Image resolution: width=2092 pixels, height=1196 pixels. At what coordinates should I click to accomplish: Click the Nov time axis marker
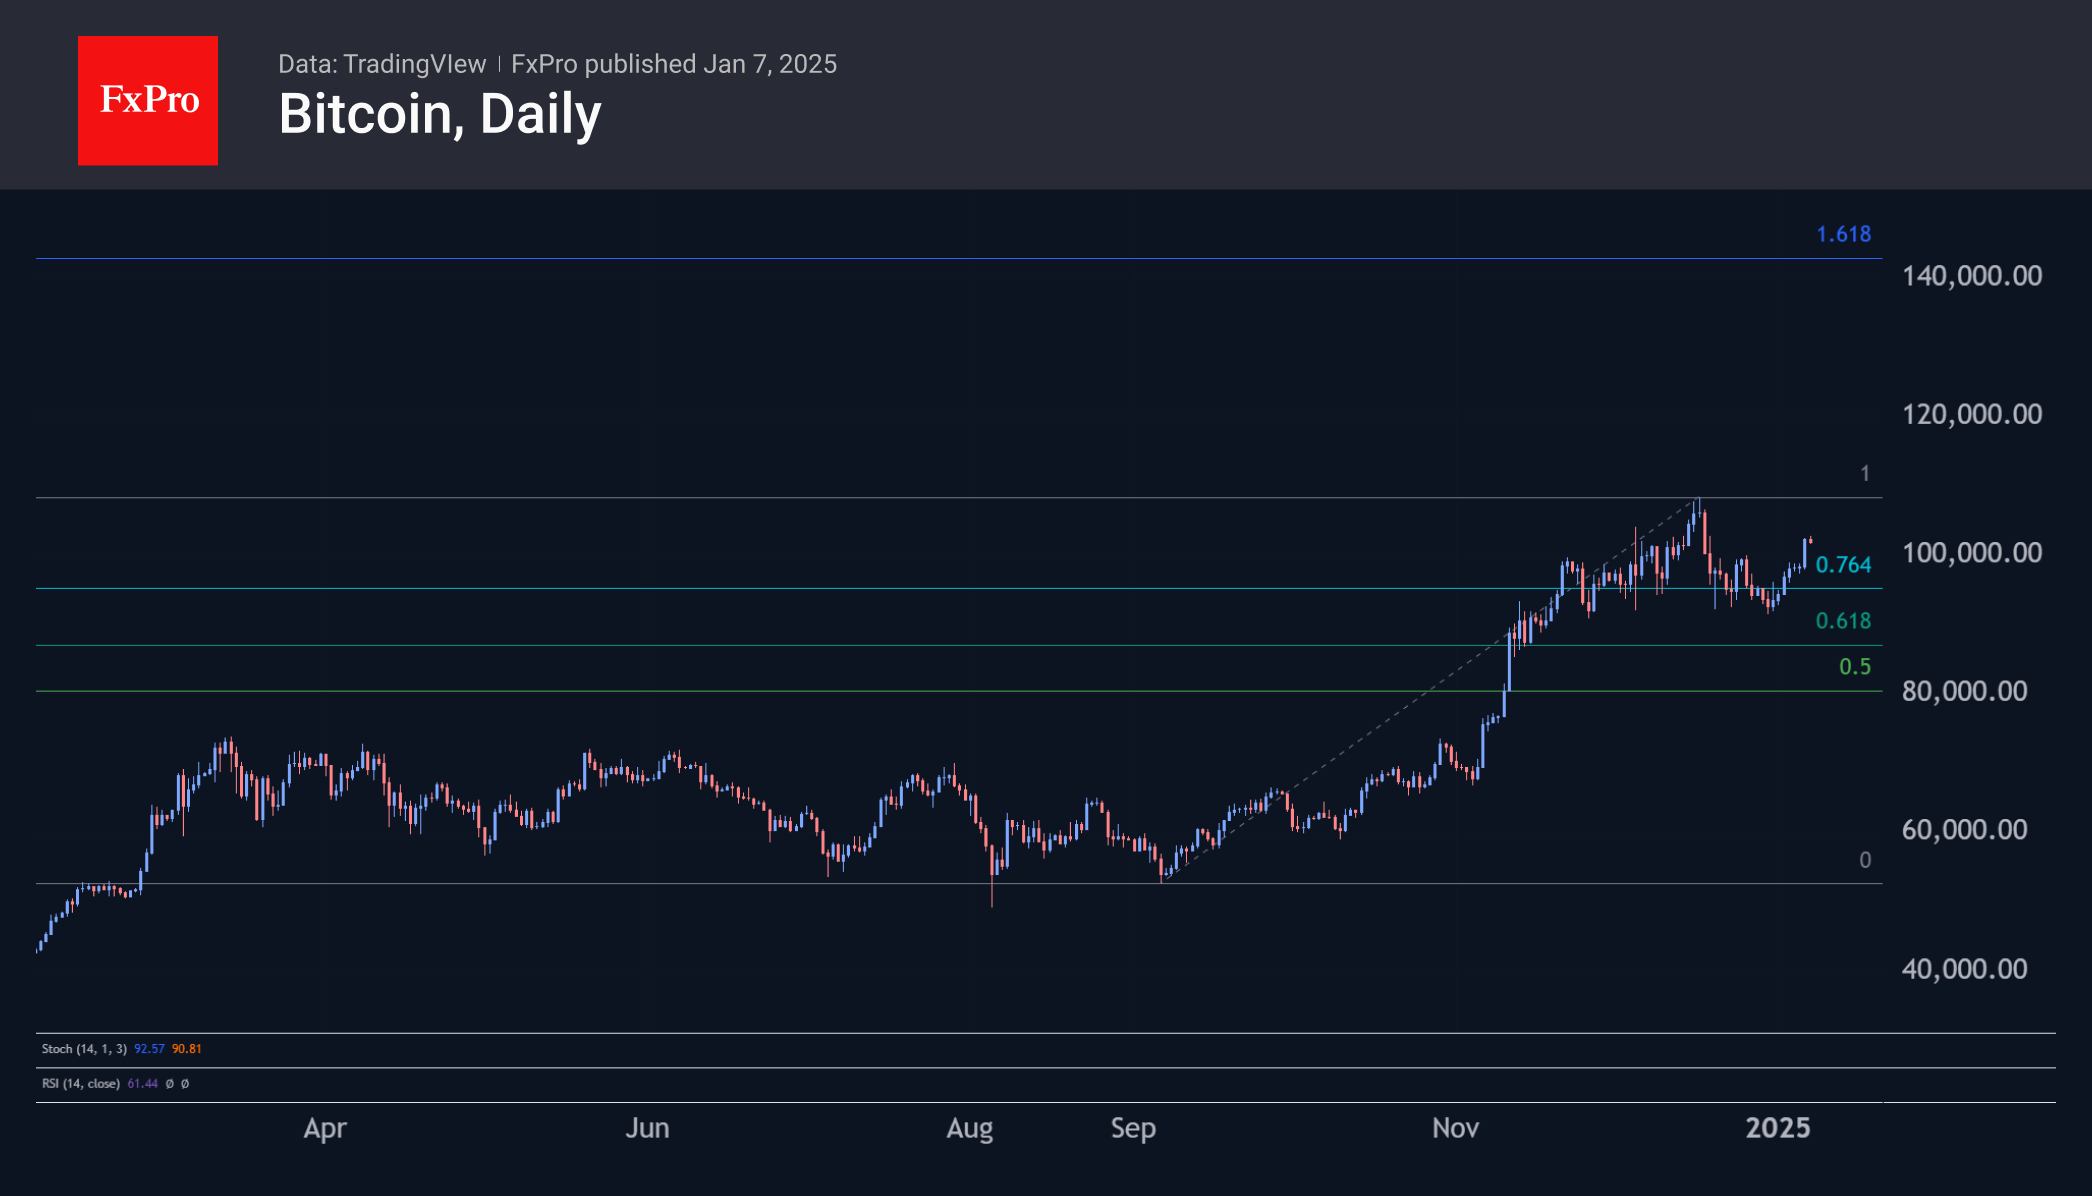pos(1455,1128)
